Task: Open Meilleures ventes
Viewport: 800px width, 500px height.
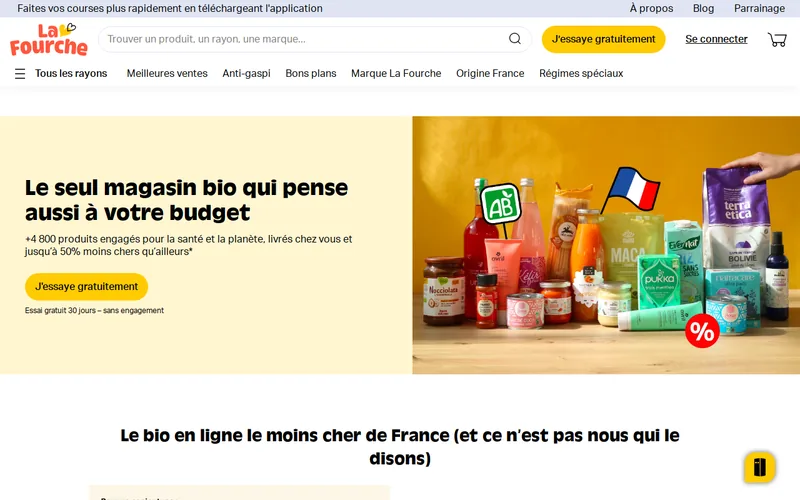Action: click(x=167, y=73)
